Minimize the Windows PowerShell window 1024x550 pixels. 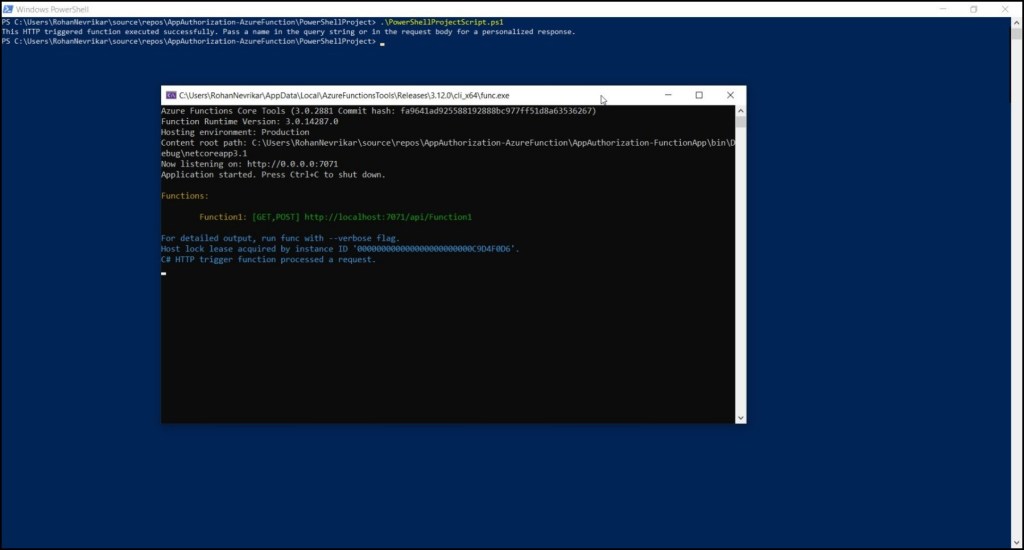pyautogui.click(x=938, y=9)
